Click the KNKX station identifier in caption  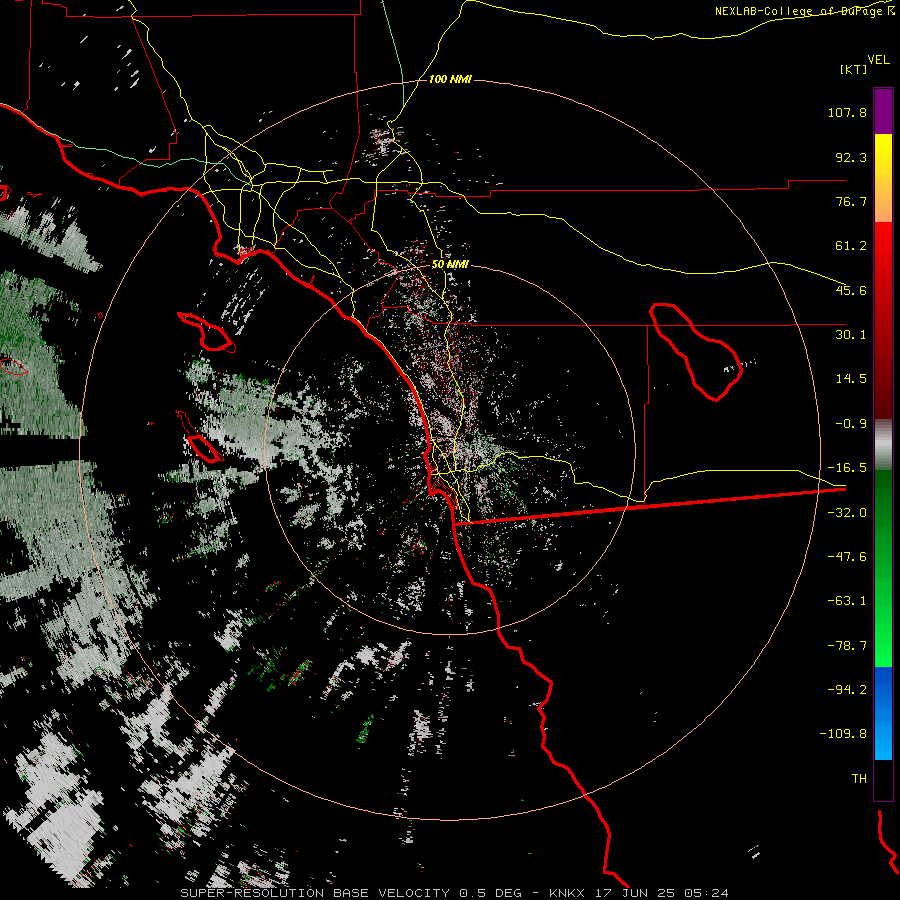click(567, 893)
